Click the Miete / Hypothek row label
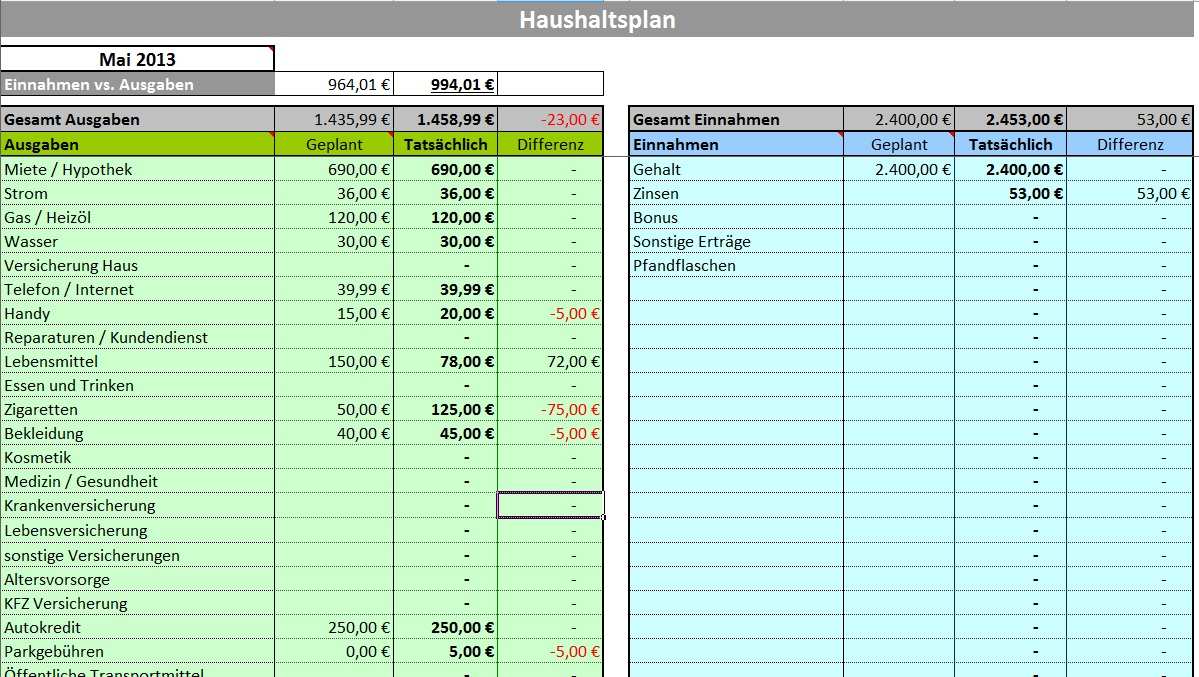 click(x=137, y=170)
